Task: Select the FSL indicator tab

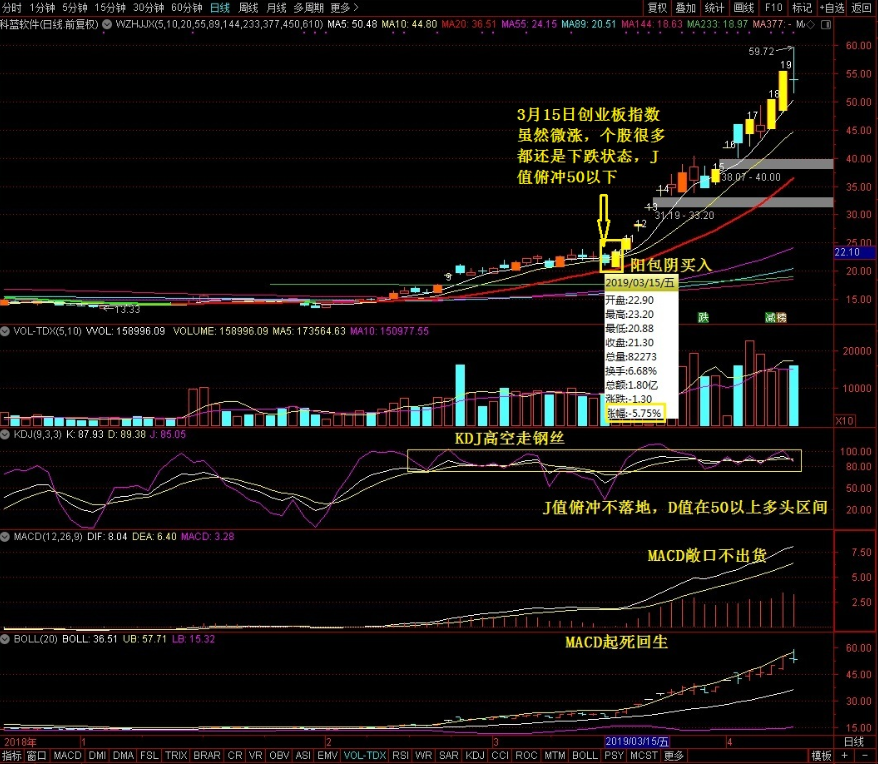Action: (x=149, y=756)
